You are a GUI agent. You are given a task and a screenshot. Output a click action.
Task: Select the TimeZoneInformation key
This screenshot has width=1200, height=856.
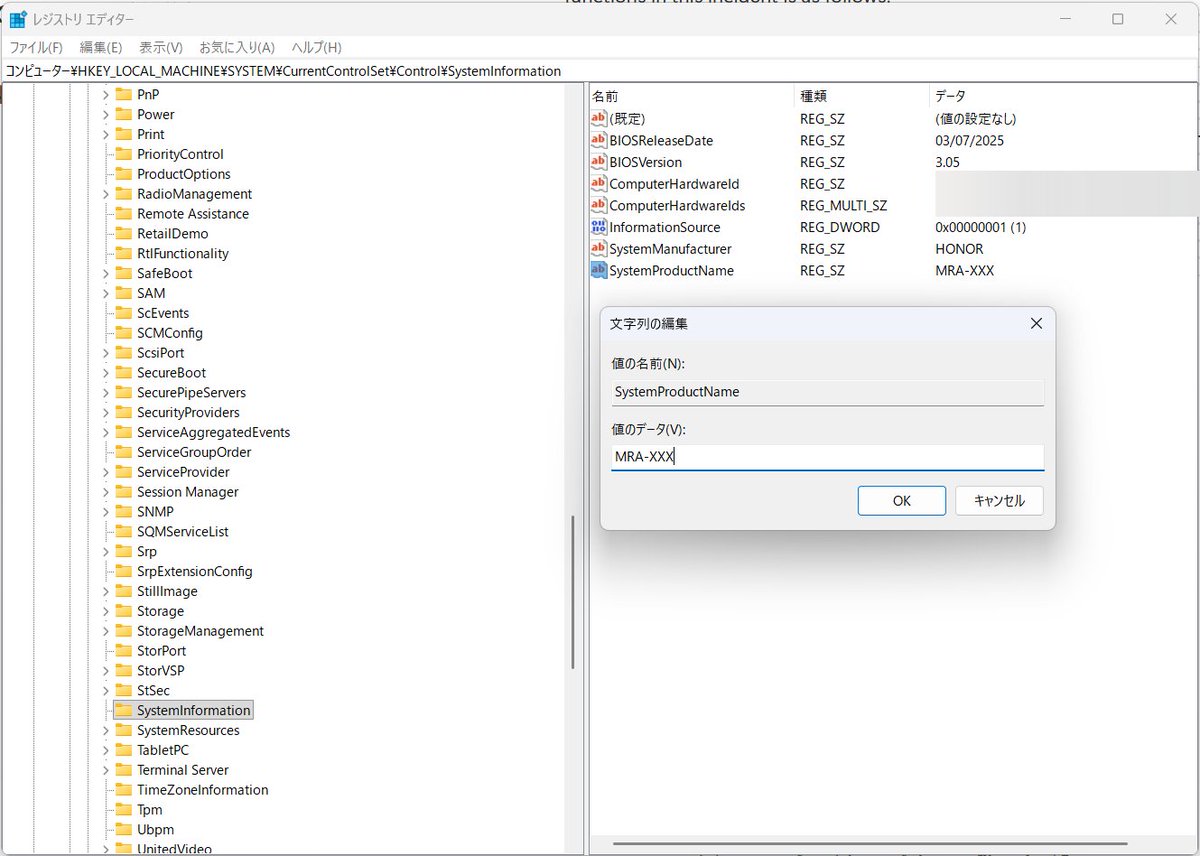coord(203,790)
